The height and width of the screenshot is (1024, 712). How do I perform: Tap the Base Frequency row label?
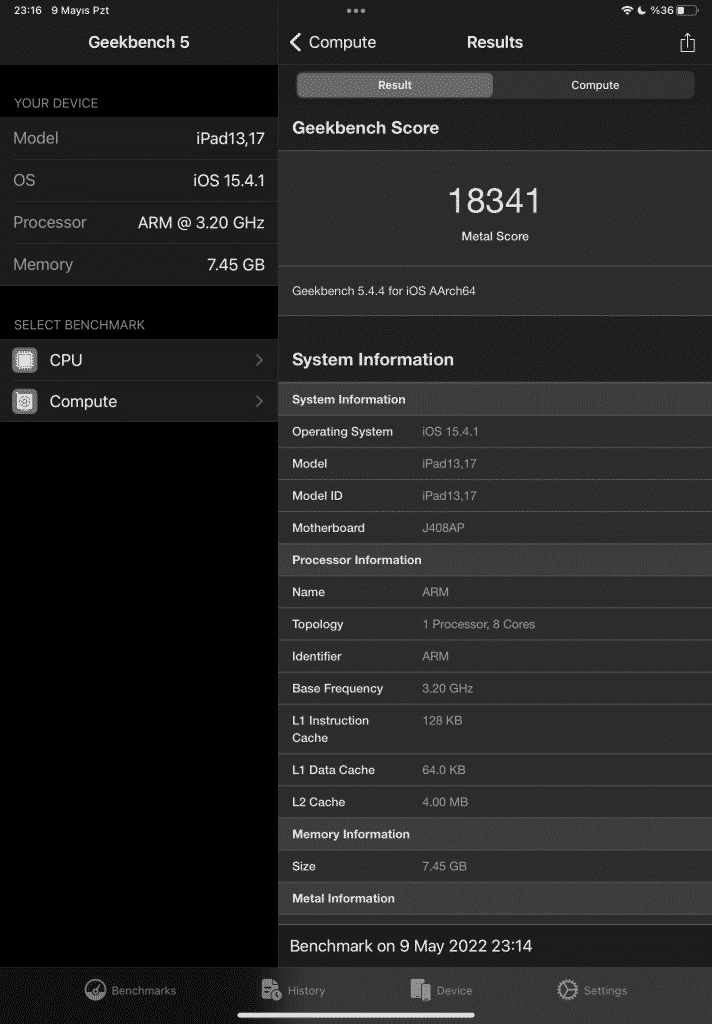pyautogui.click(x=338, y=688)
